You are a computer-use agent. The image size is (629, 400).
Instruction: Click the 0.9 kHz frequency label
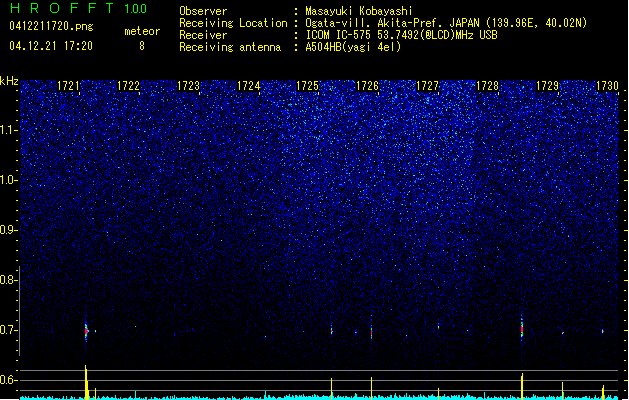click(9, 230)
